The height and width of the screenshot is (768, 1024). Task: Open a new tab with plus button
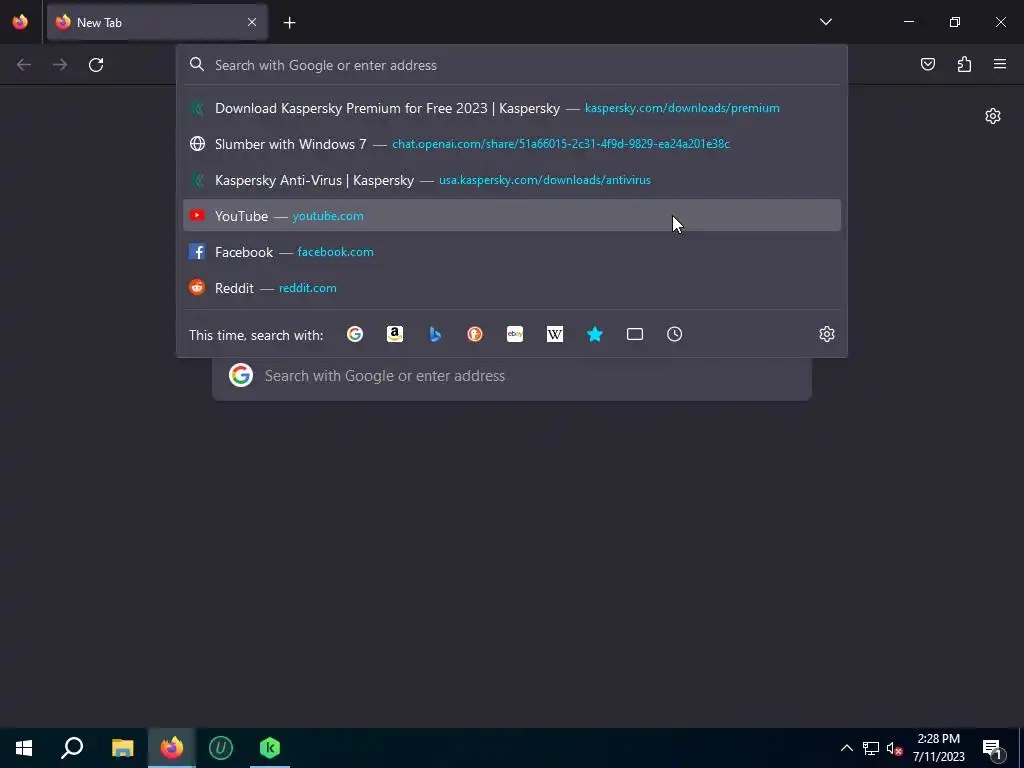289,23
